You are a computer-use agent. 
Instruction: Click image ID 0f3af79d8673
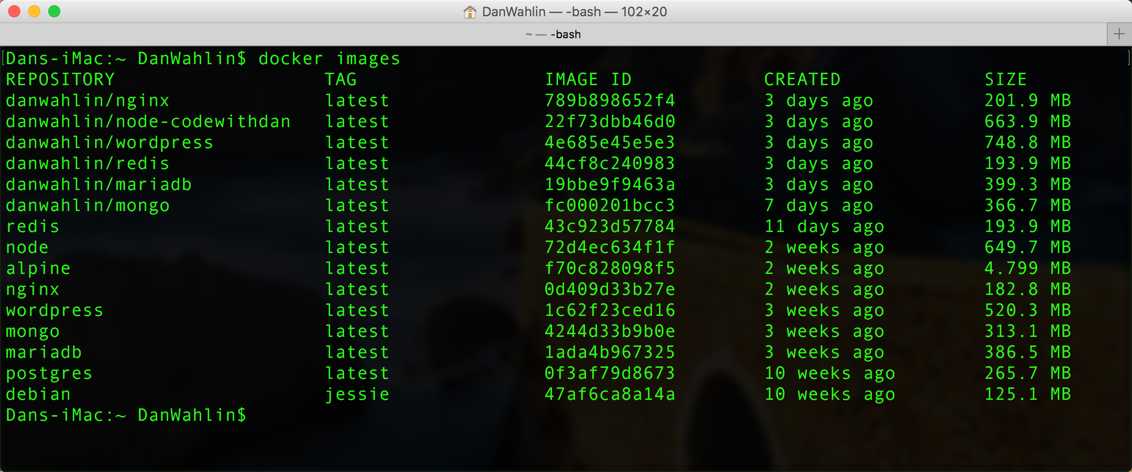[610, 374]
